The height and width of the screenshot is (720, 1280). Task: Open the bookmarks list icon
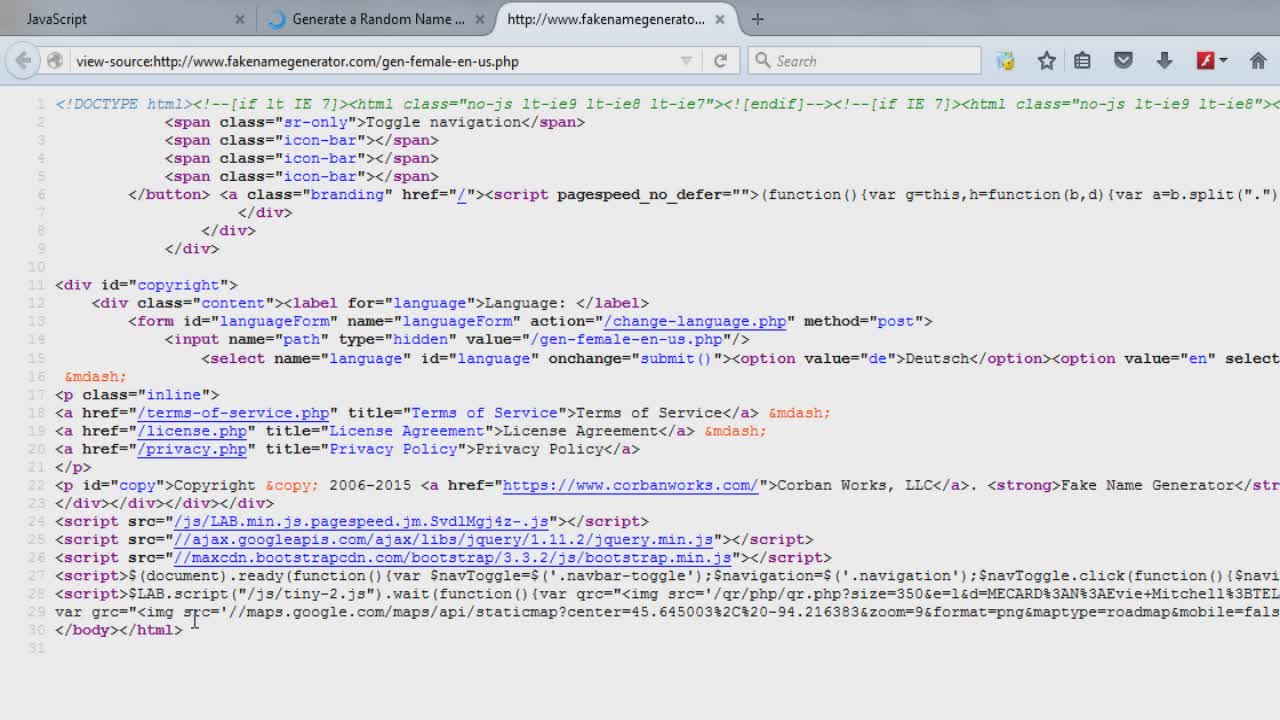tap(1082, 61)
